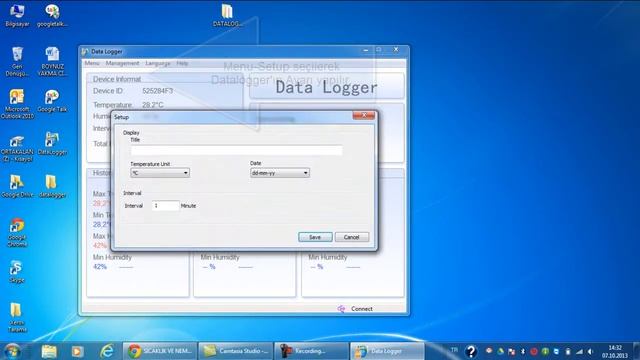Open the Google Drive desktop icon
Viewport: 640px width, 360px height.
point(17,186)
